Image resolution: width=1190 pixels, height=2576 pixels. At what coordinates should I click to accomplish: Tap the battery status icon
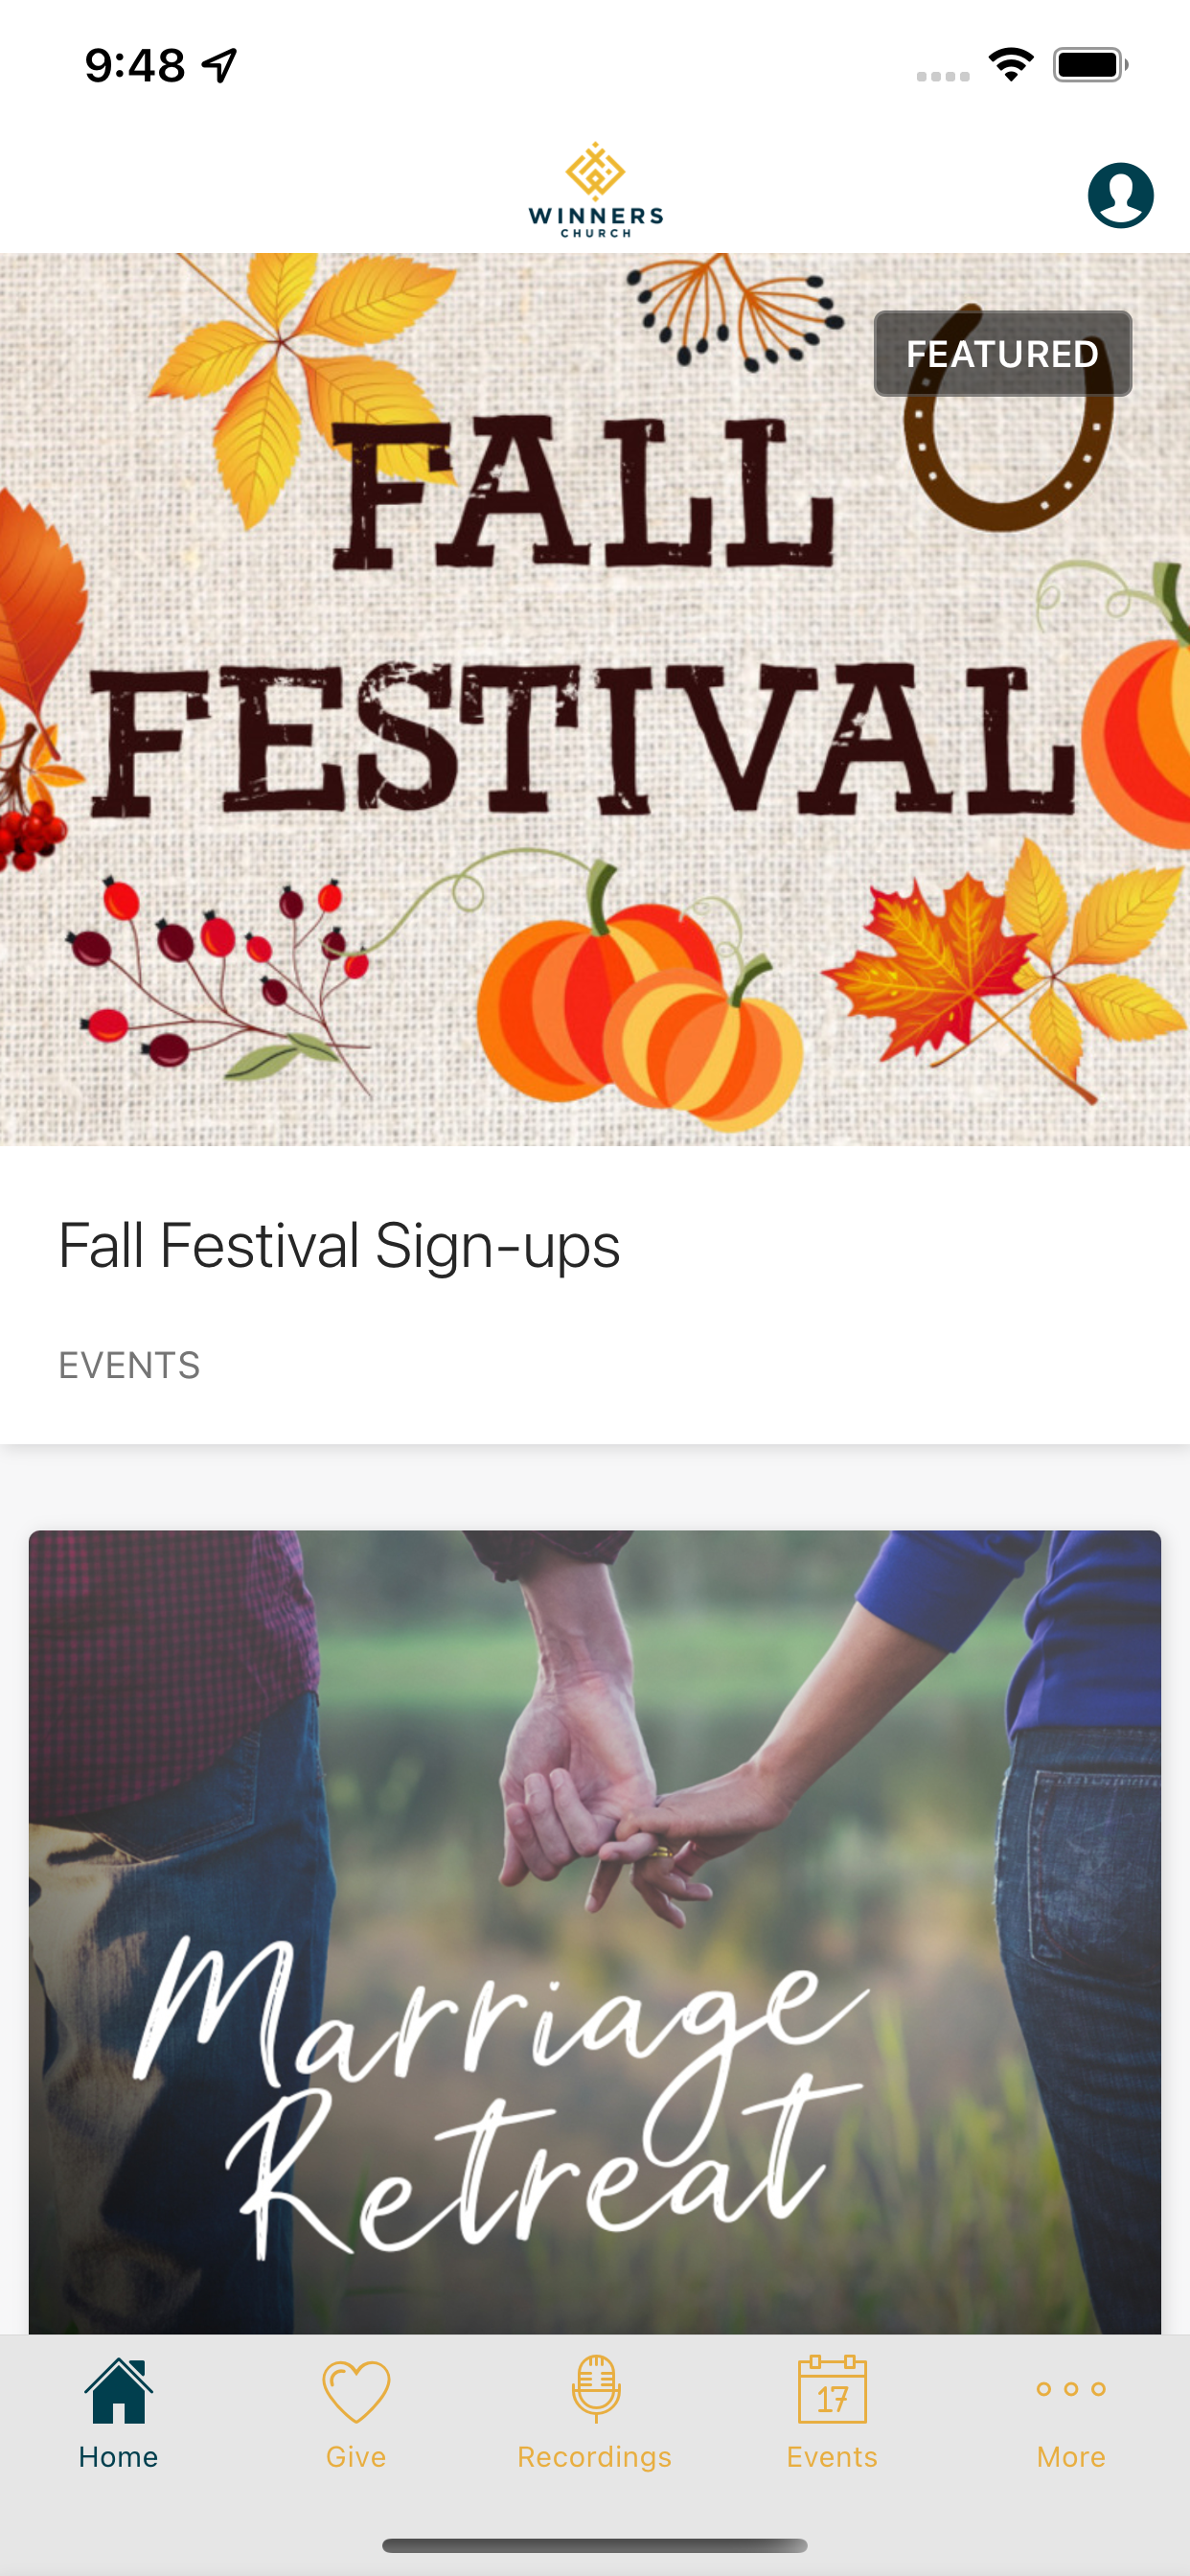pos(1090,65)
